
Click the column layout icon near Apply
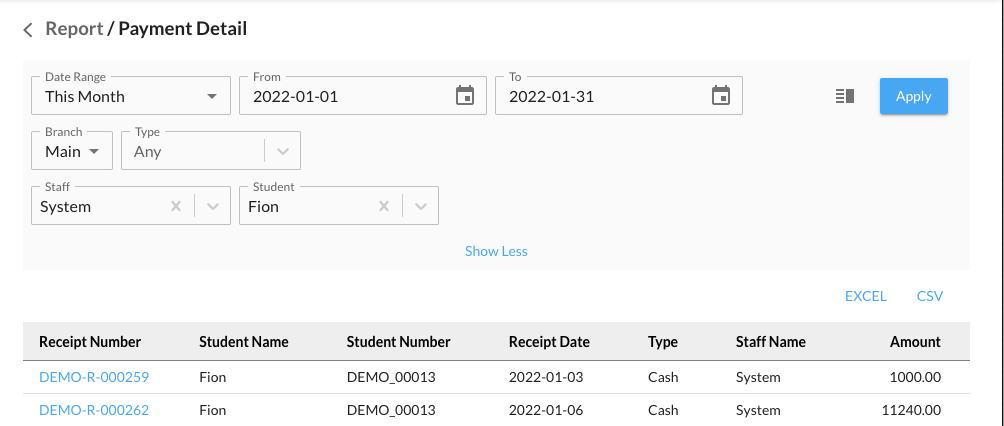(x=845, y=96)
